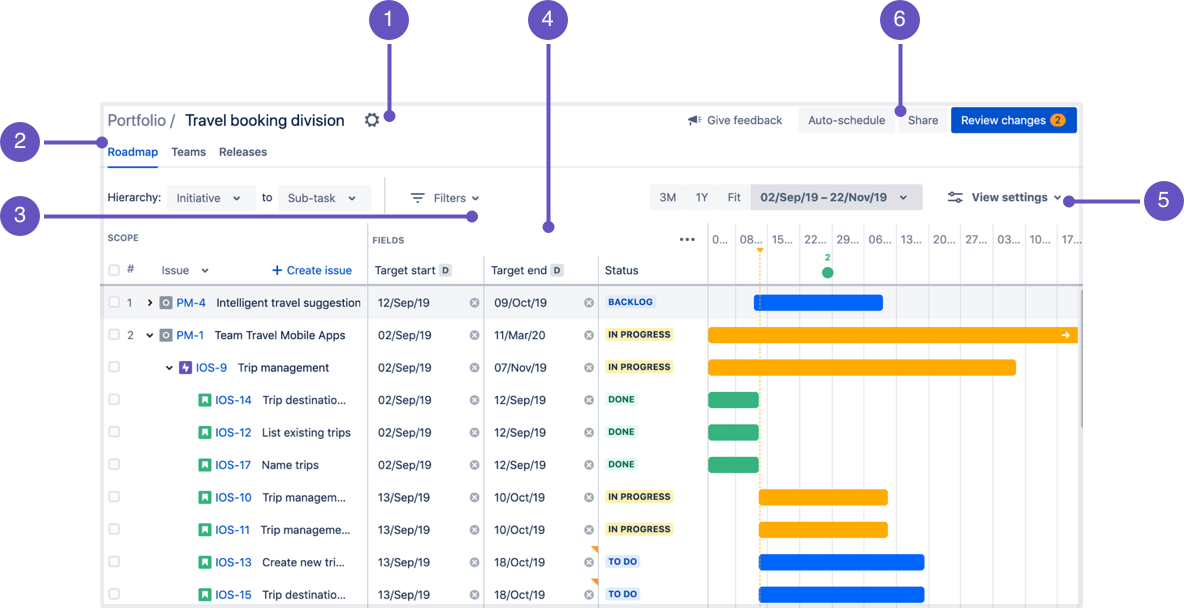Clear target end date for IOS-17
Image resolution: width=1184 pixels, height=608 pixels.
click(x=589, y=465)
